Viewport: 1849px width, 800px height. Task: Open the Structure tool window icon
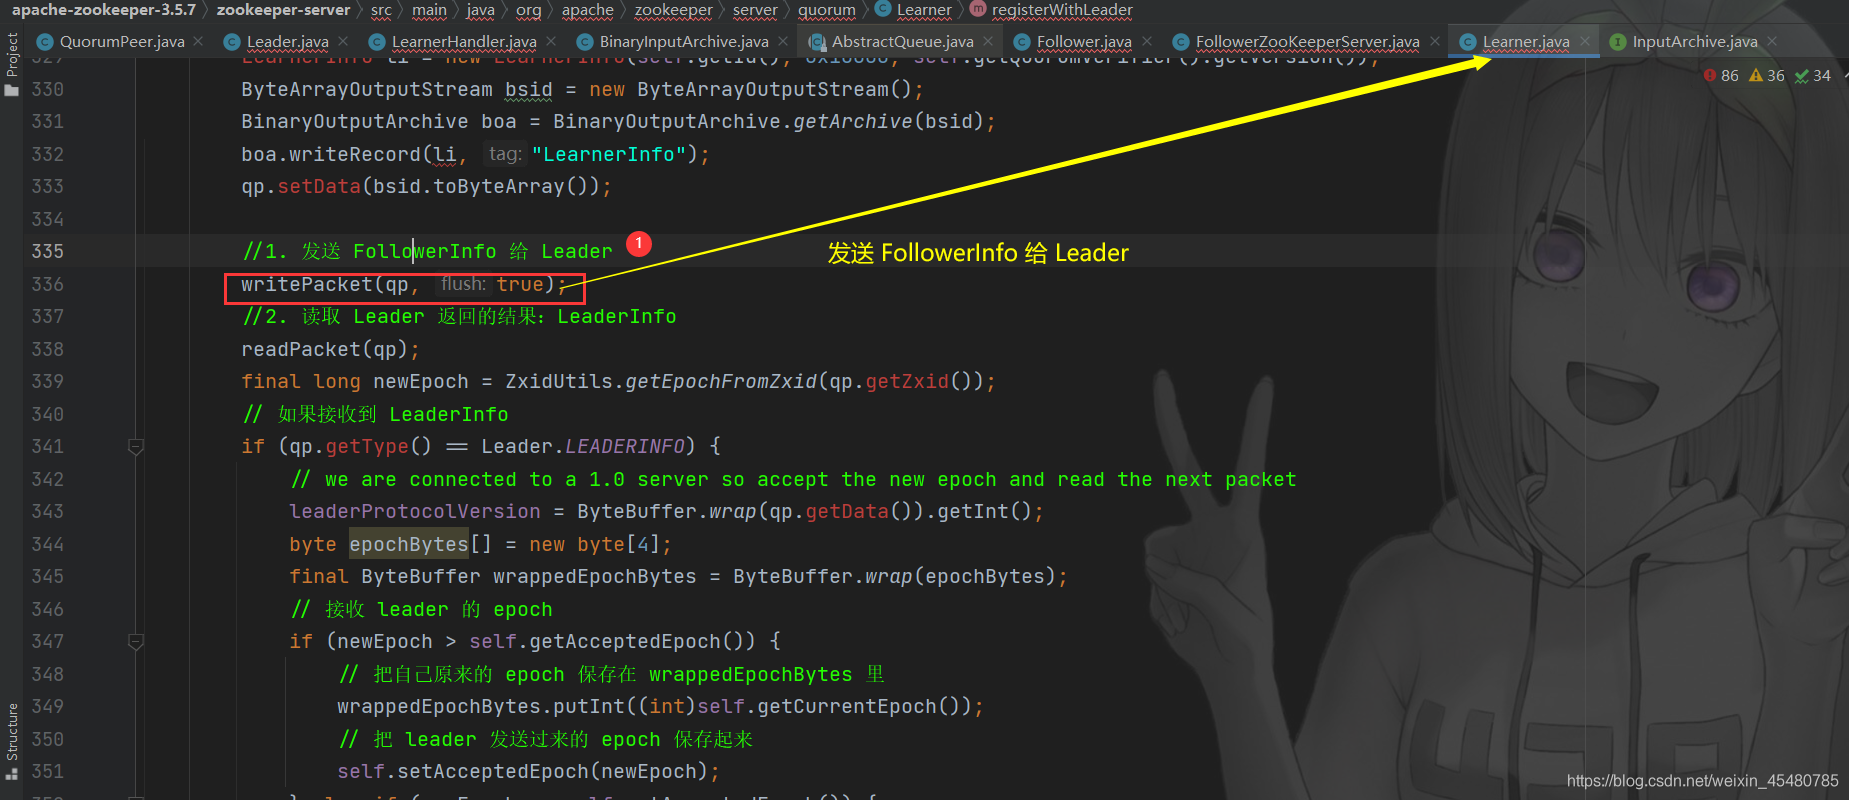point(12,773)
